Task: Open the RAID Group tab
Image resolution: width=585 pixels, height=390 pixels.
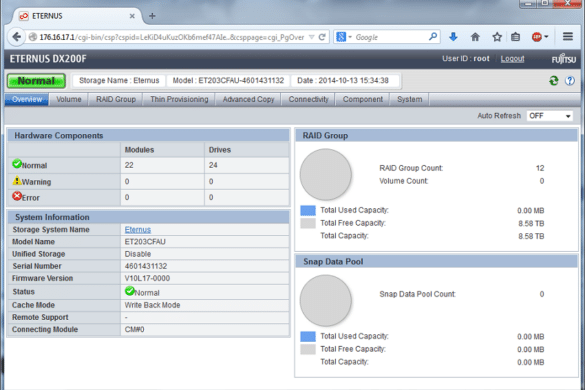Action: click(x=116, y=99)
